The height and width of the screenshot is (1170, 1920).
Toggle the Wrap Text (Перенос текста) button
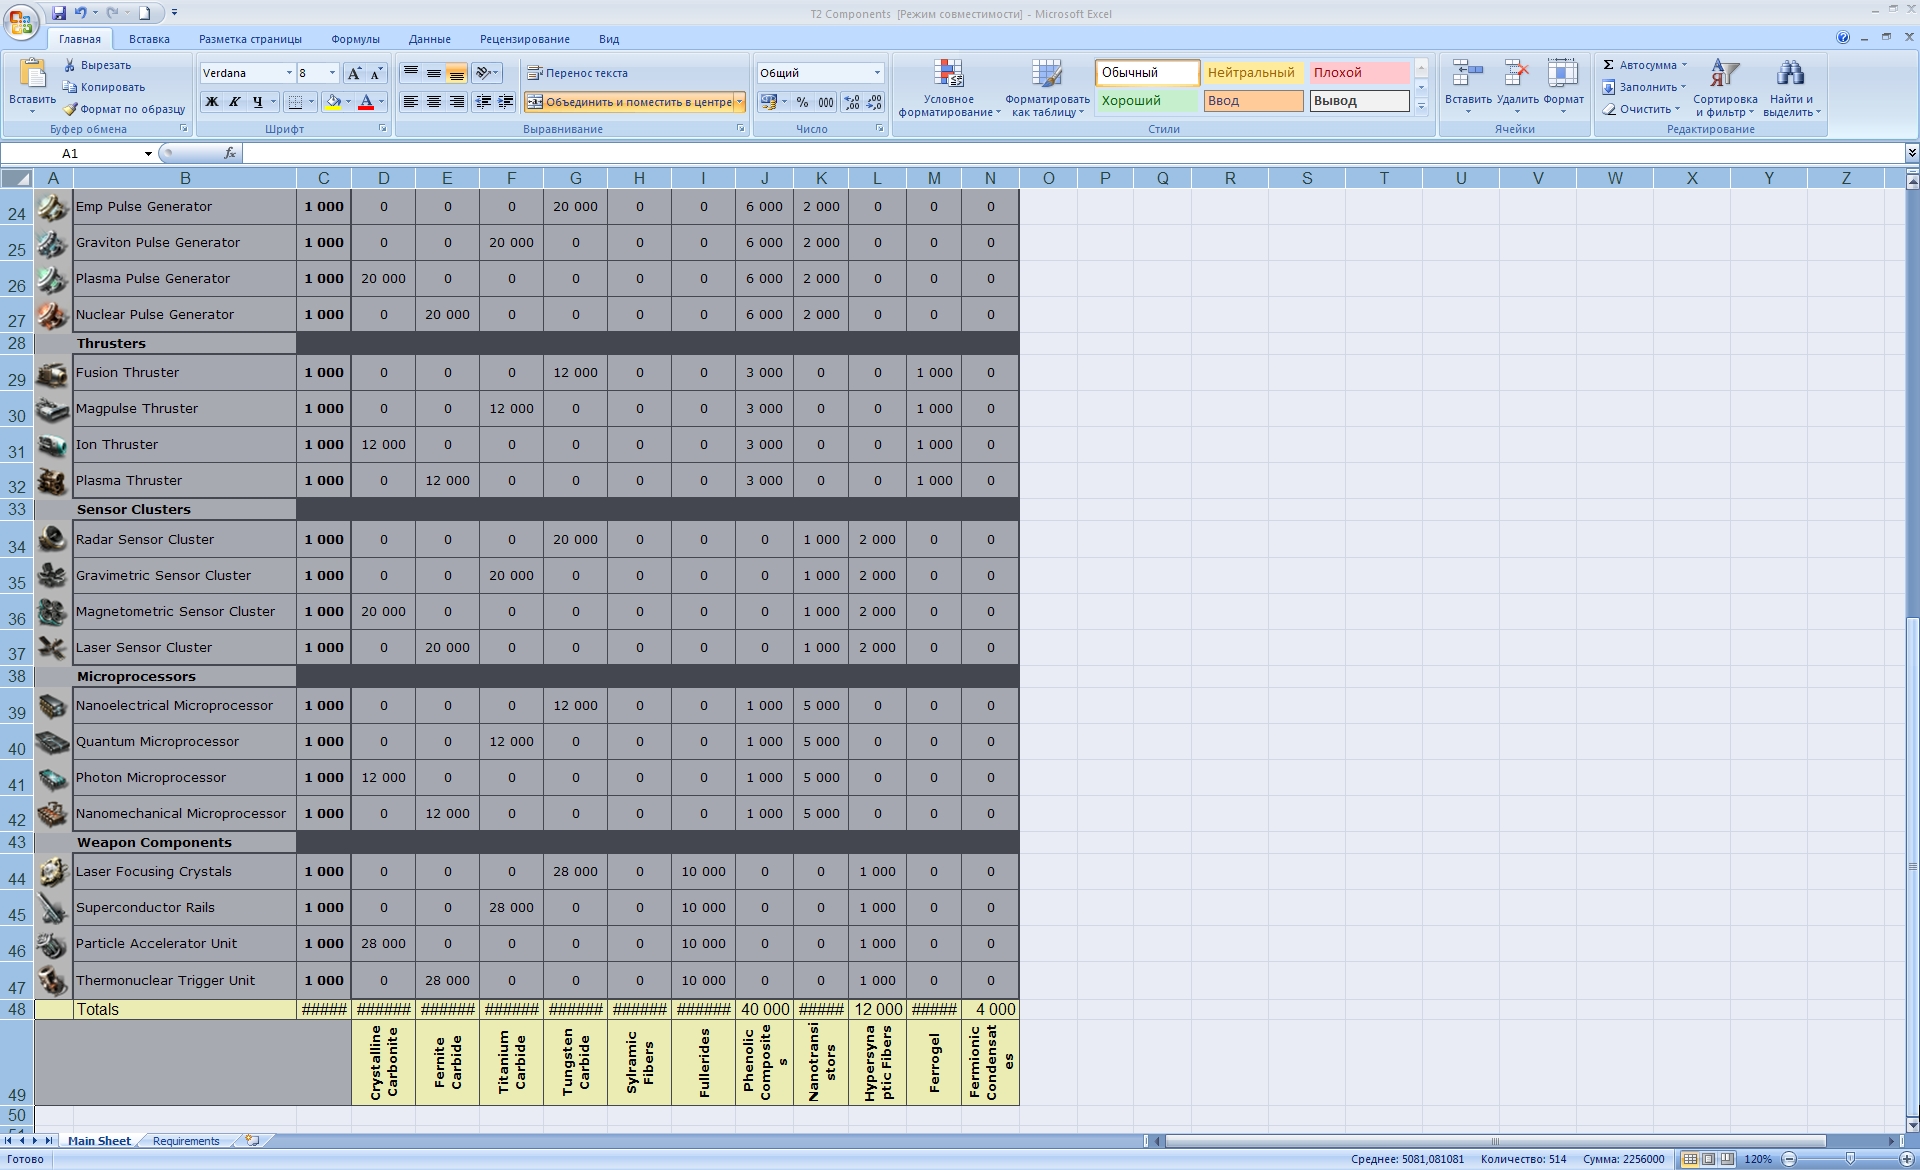coord(578,73)
